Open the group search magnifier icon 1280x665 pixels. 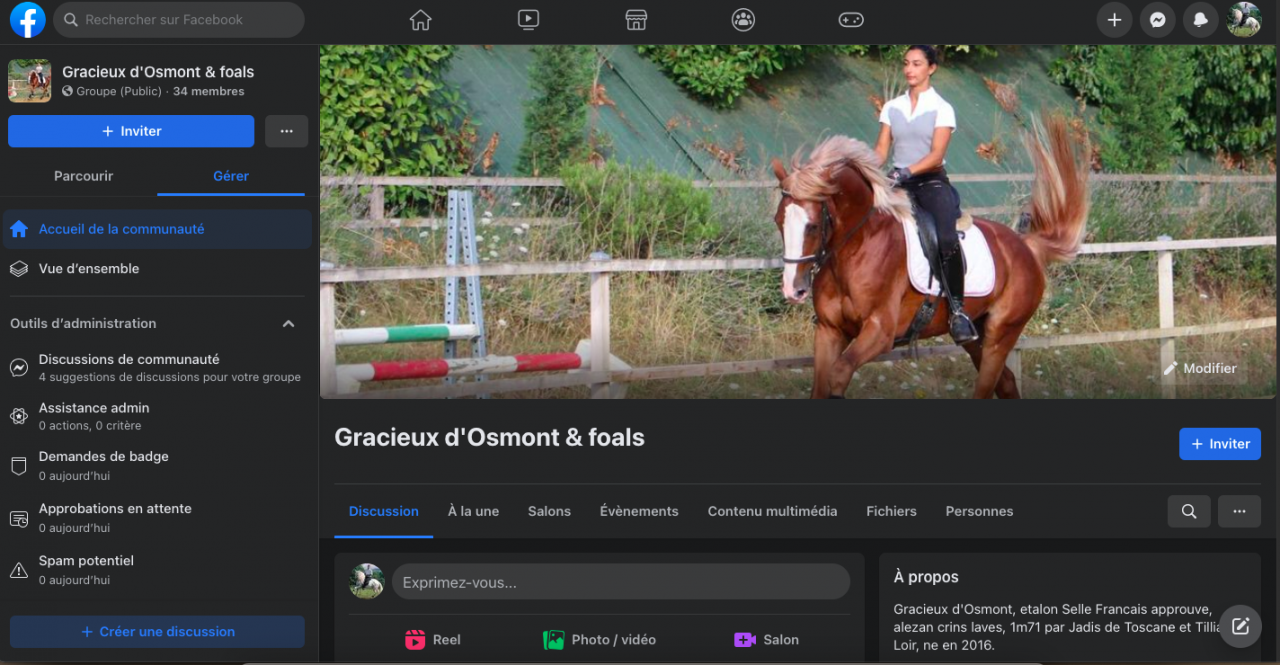coord(1188,511)
